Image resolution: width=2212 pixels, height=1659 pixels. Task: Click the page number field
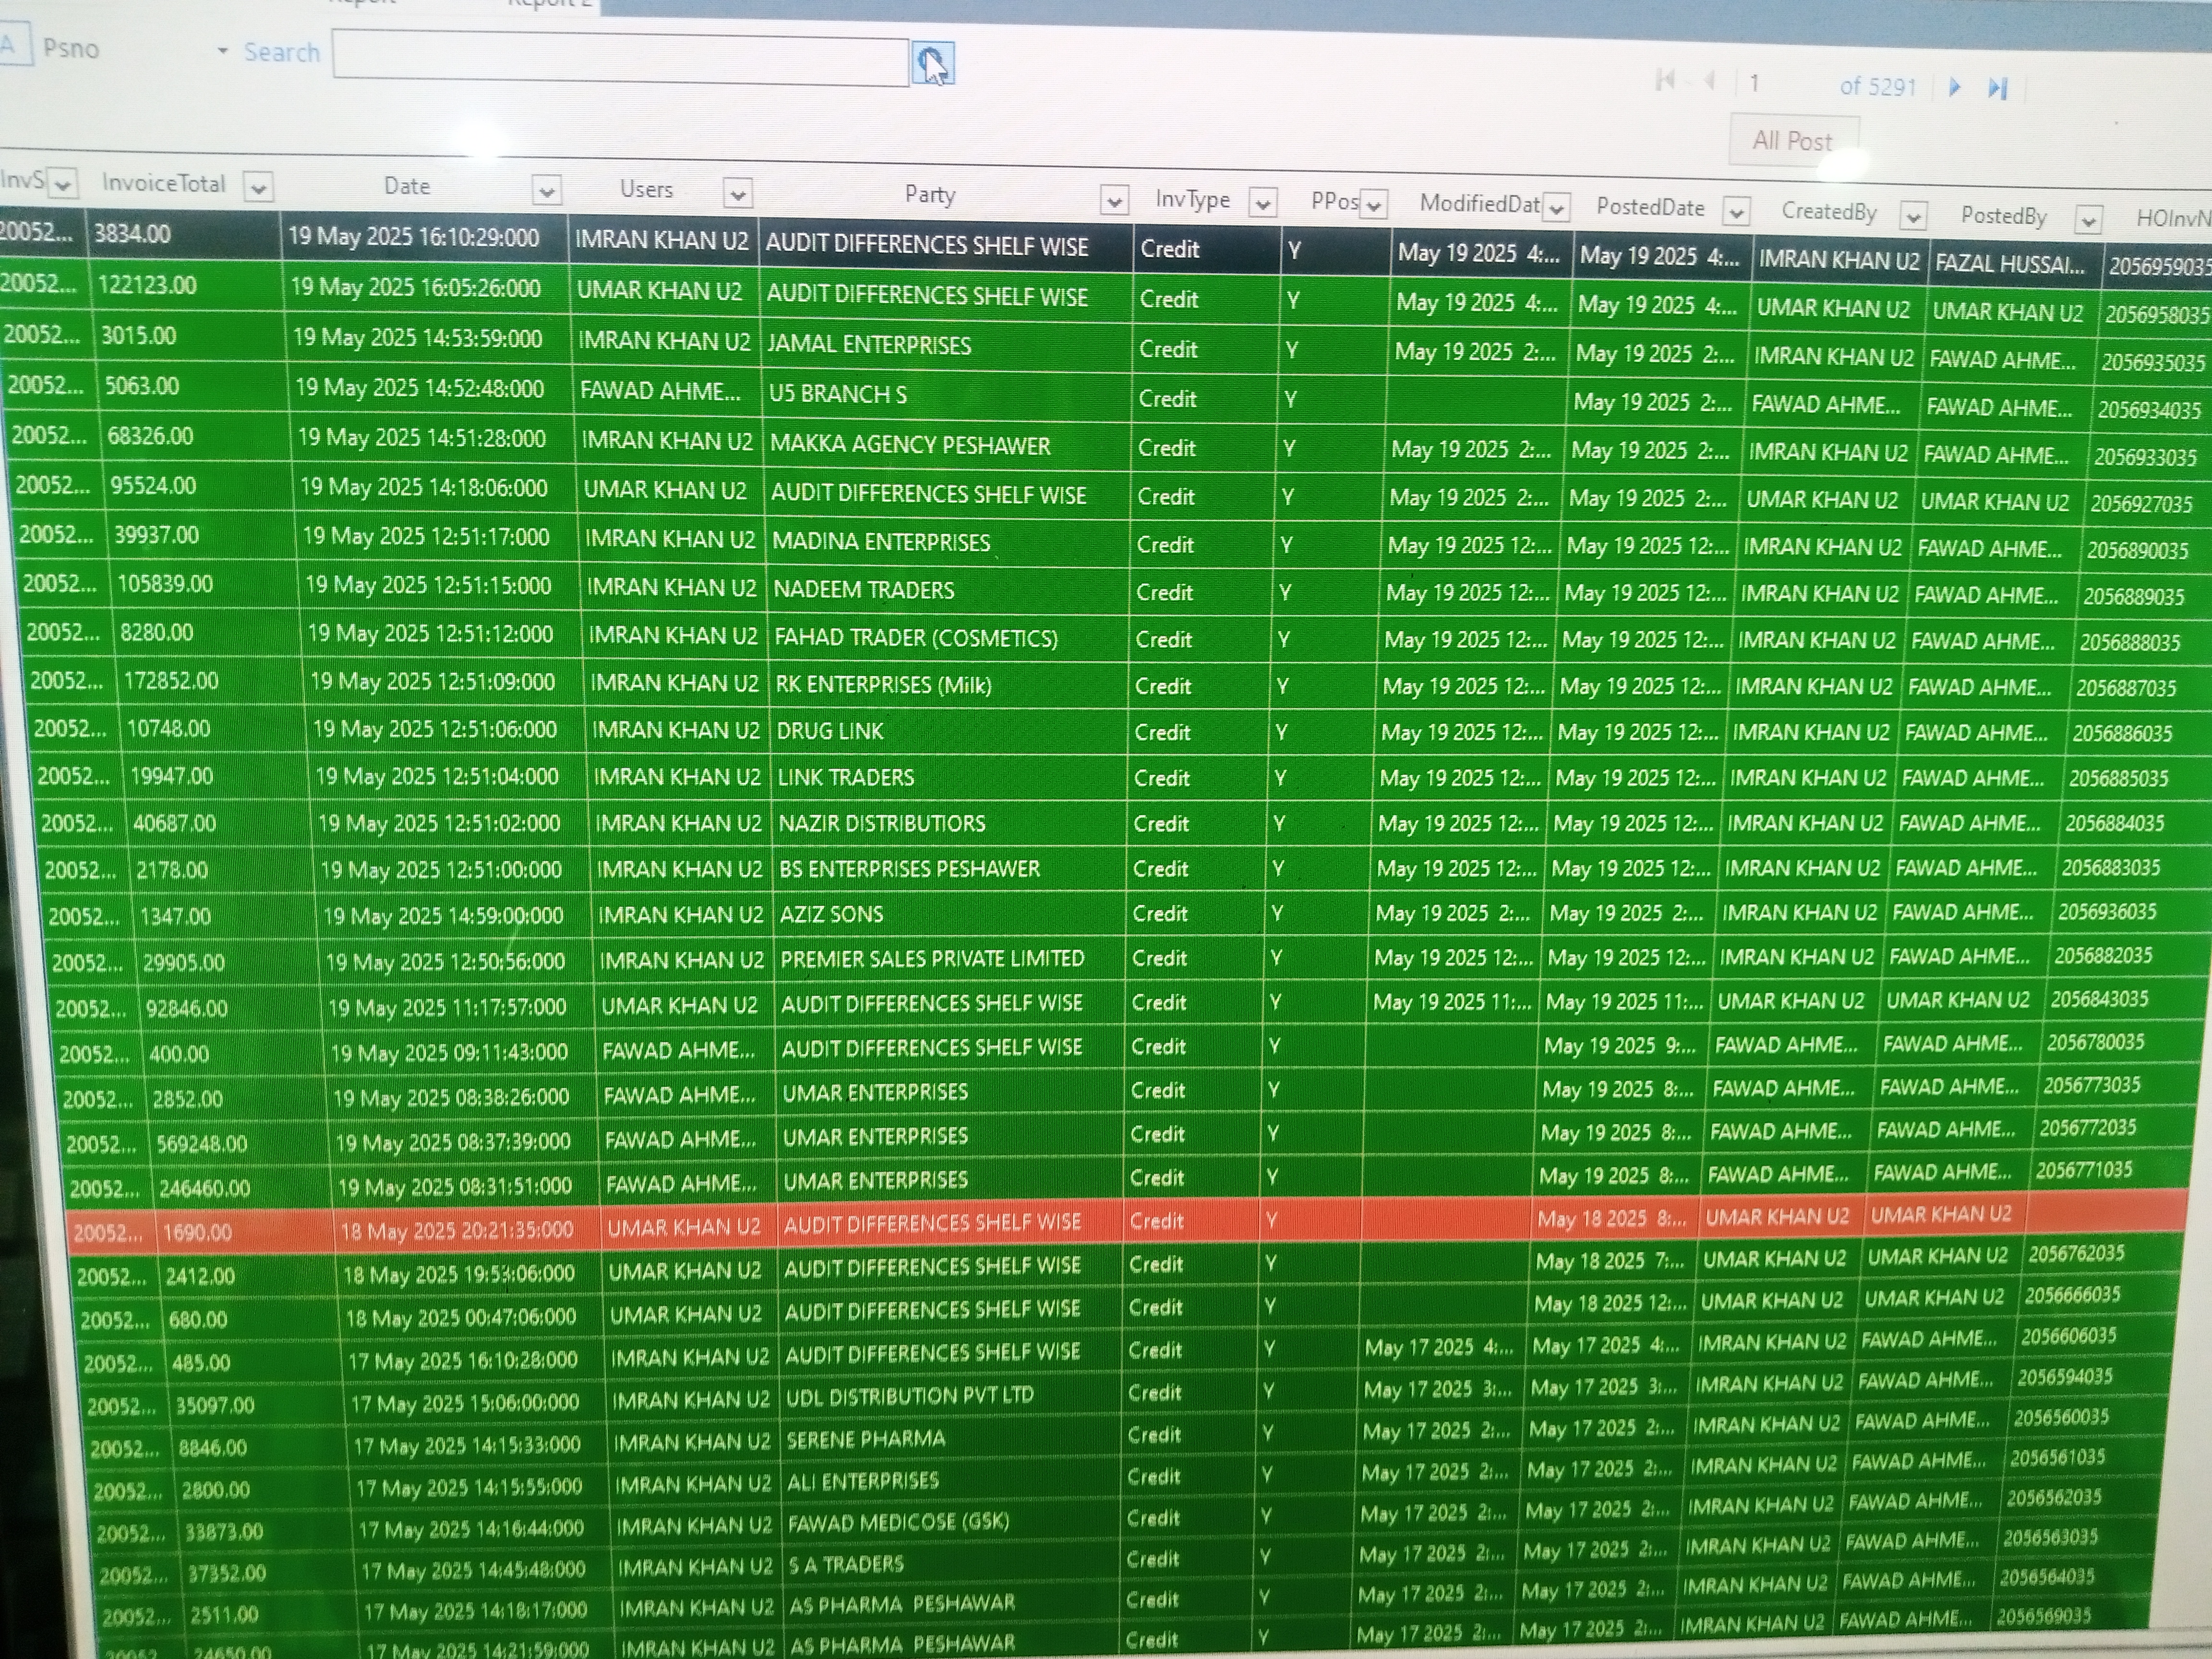coord(1780,84)
